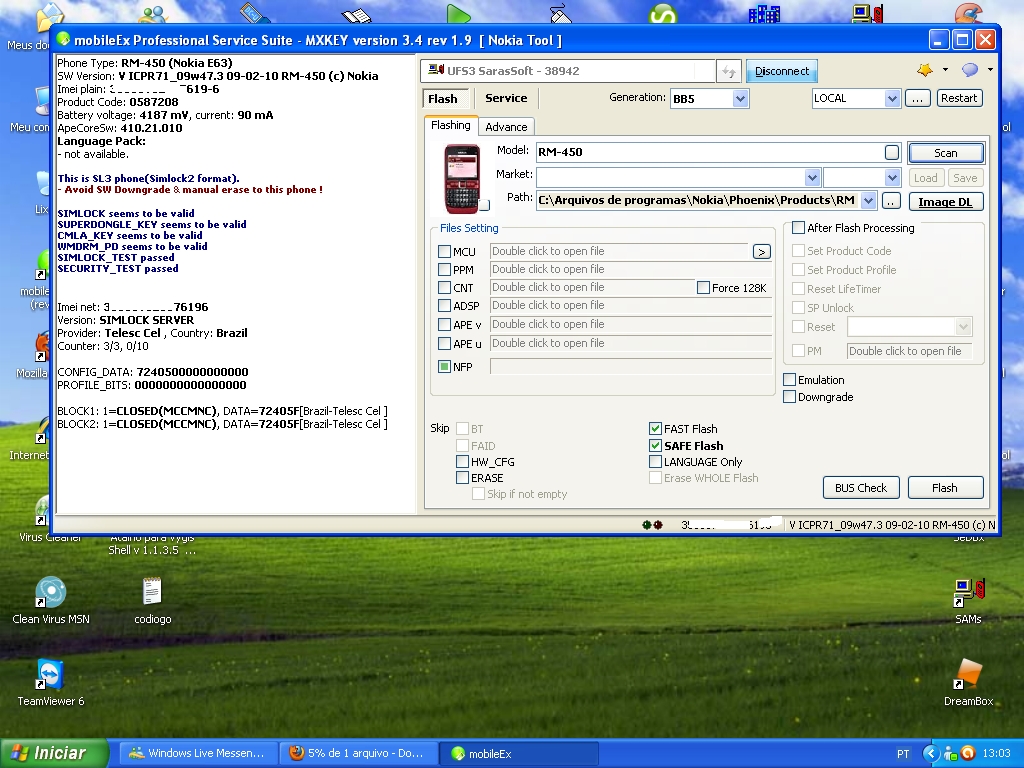
Task: Expand the star icon dropdown arrow
Action: (x=945, y=70)
